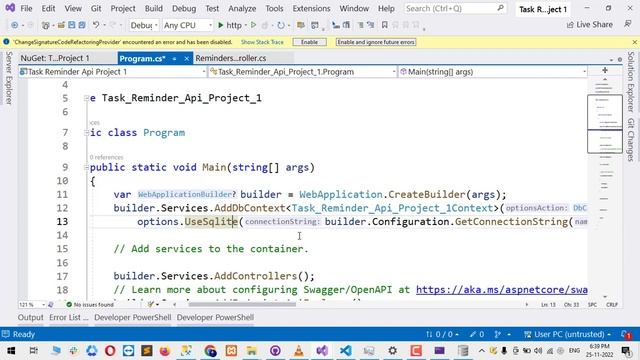Expand the http launch profile dropdown arrow
The width and height of the screenshot is (640, 360).
point(246,25)
